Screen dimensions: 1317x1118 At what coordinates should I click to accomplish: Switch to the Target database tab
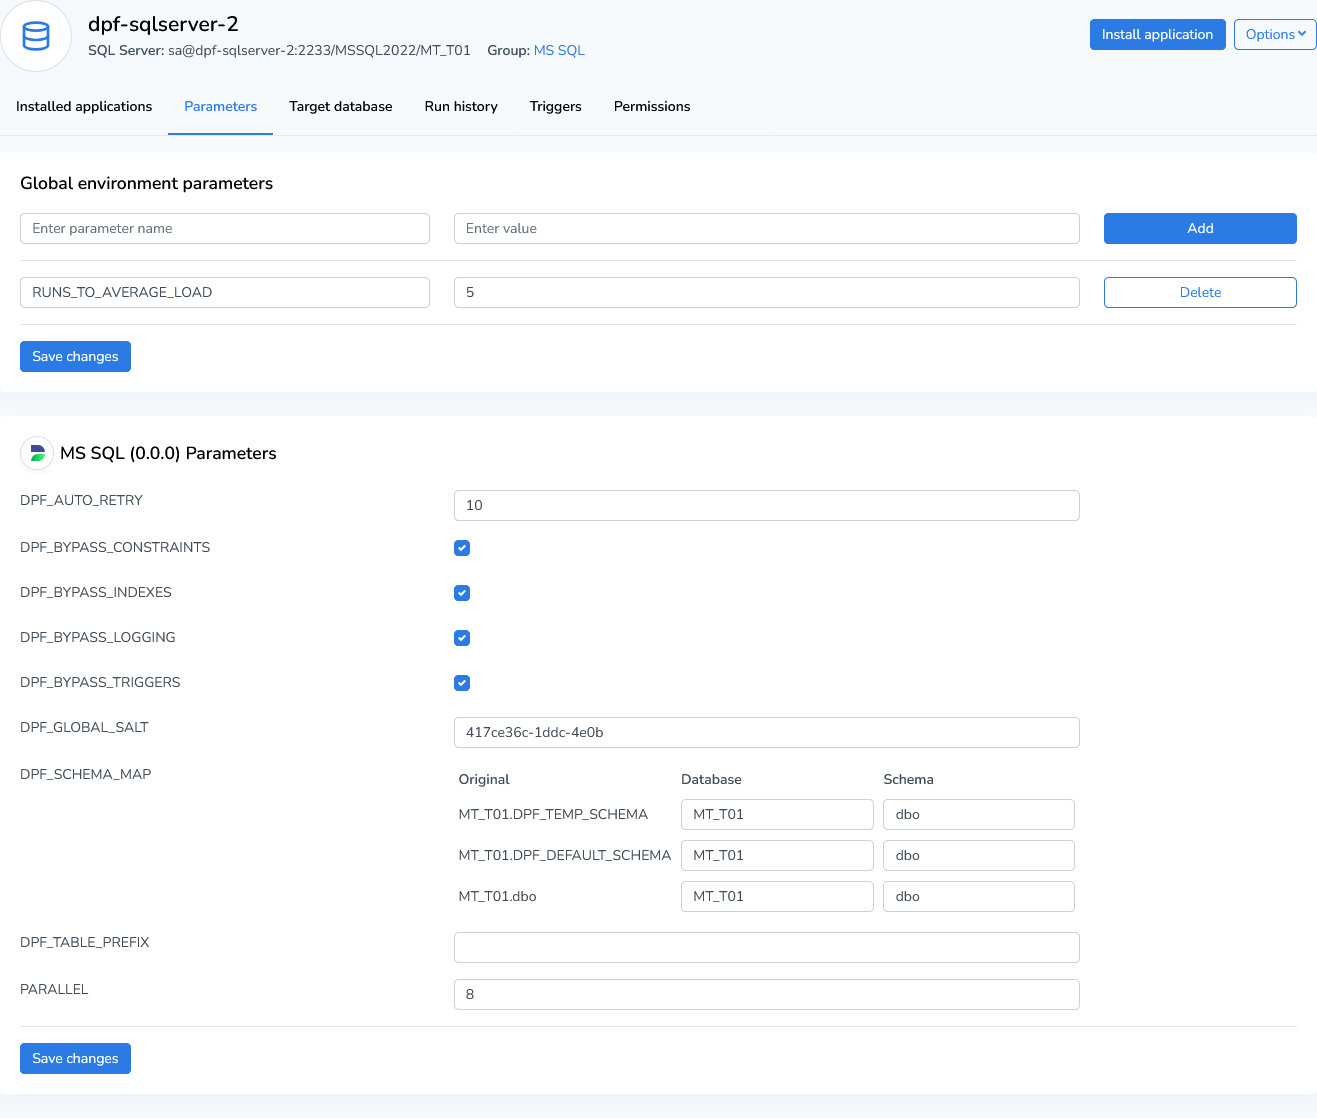(x=340, y=107)
